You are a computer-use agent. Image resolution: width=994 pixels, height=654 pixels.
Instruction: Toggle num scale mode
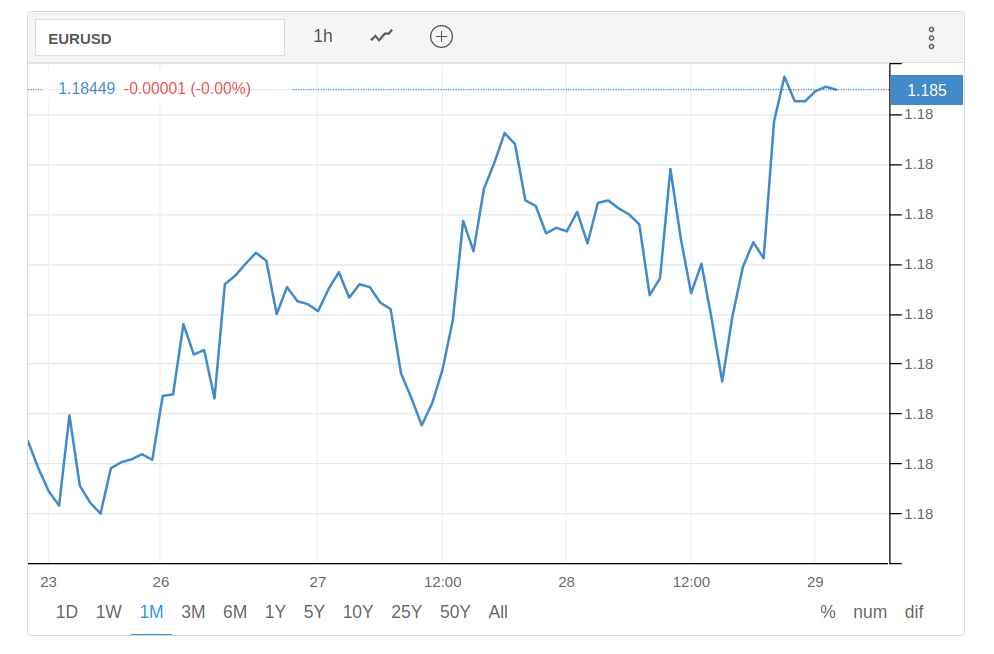click(870, 612)
